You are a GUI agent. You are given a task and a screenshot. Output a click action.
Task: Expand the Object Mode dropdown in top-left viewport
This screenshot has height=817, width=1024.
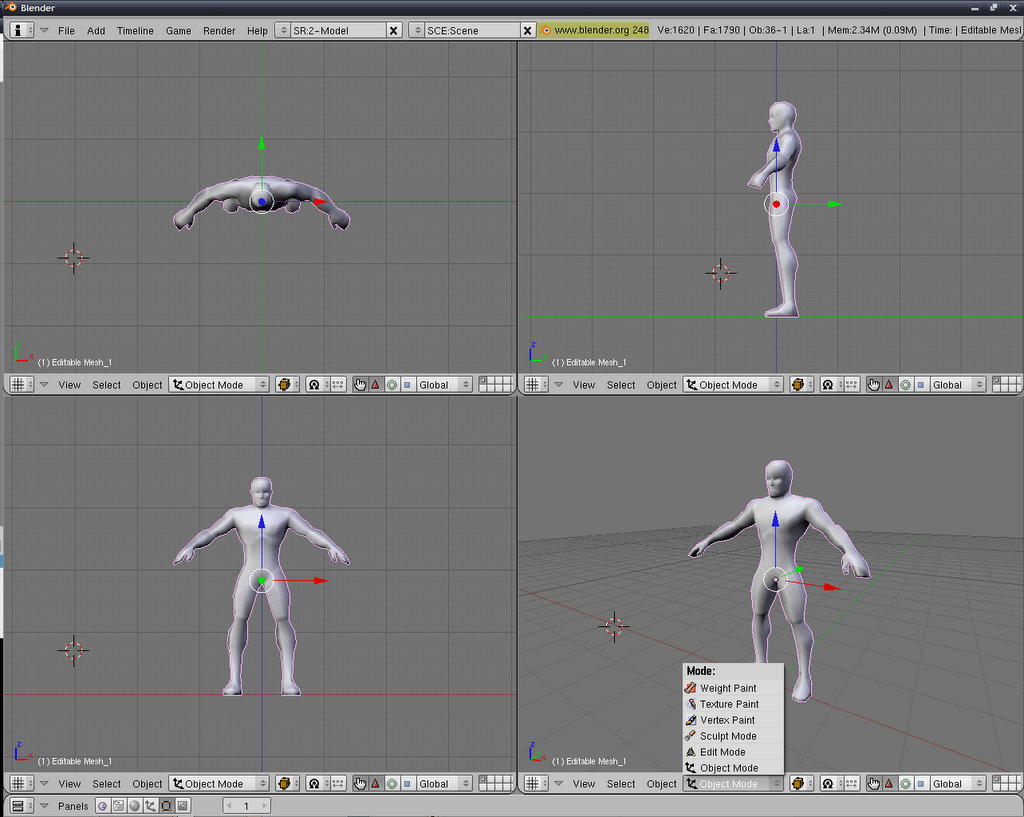coord(219,385)
